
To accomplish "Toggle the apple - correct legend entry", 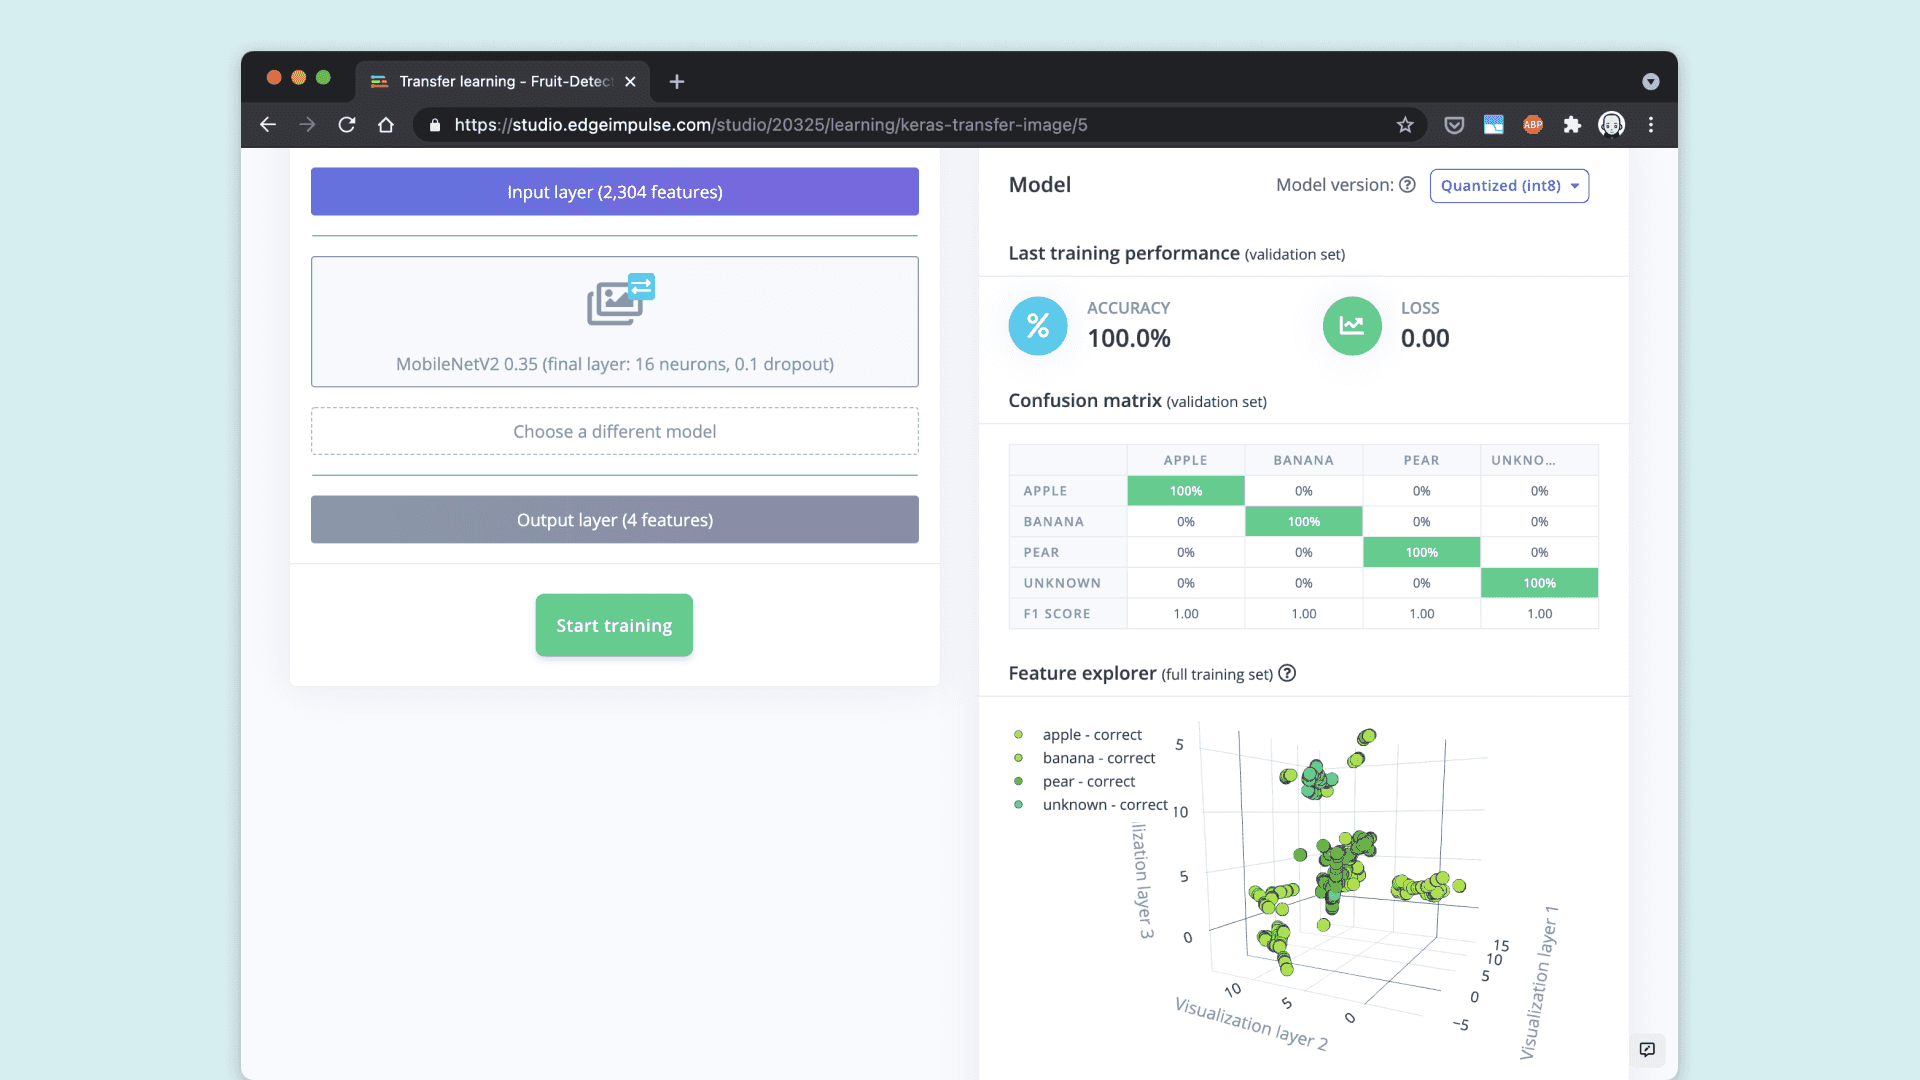I will pyautogui.click(x=1091, y=735).
